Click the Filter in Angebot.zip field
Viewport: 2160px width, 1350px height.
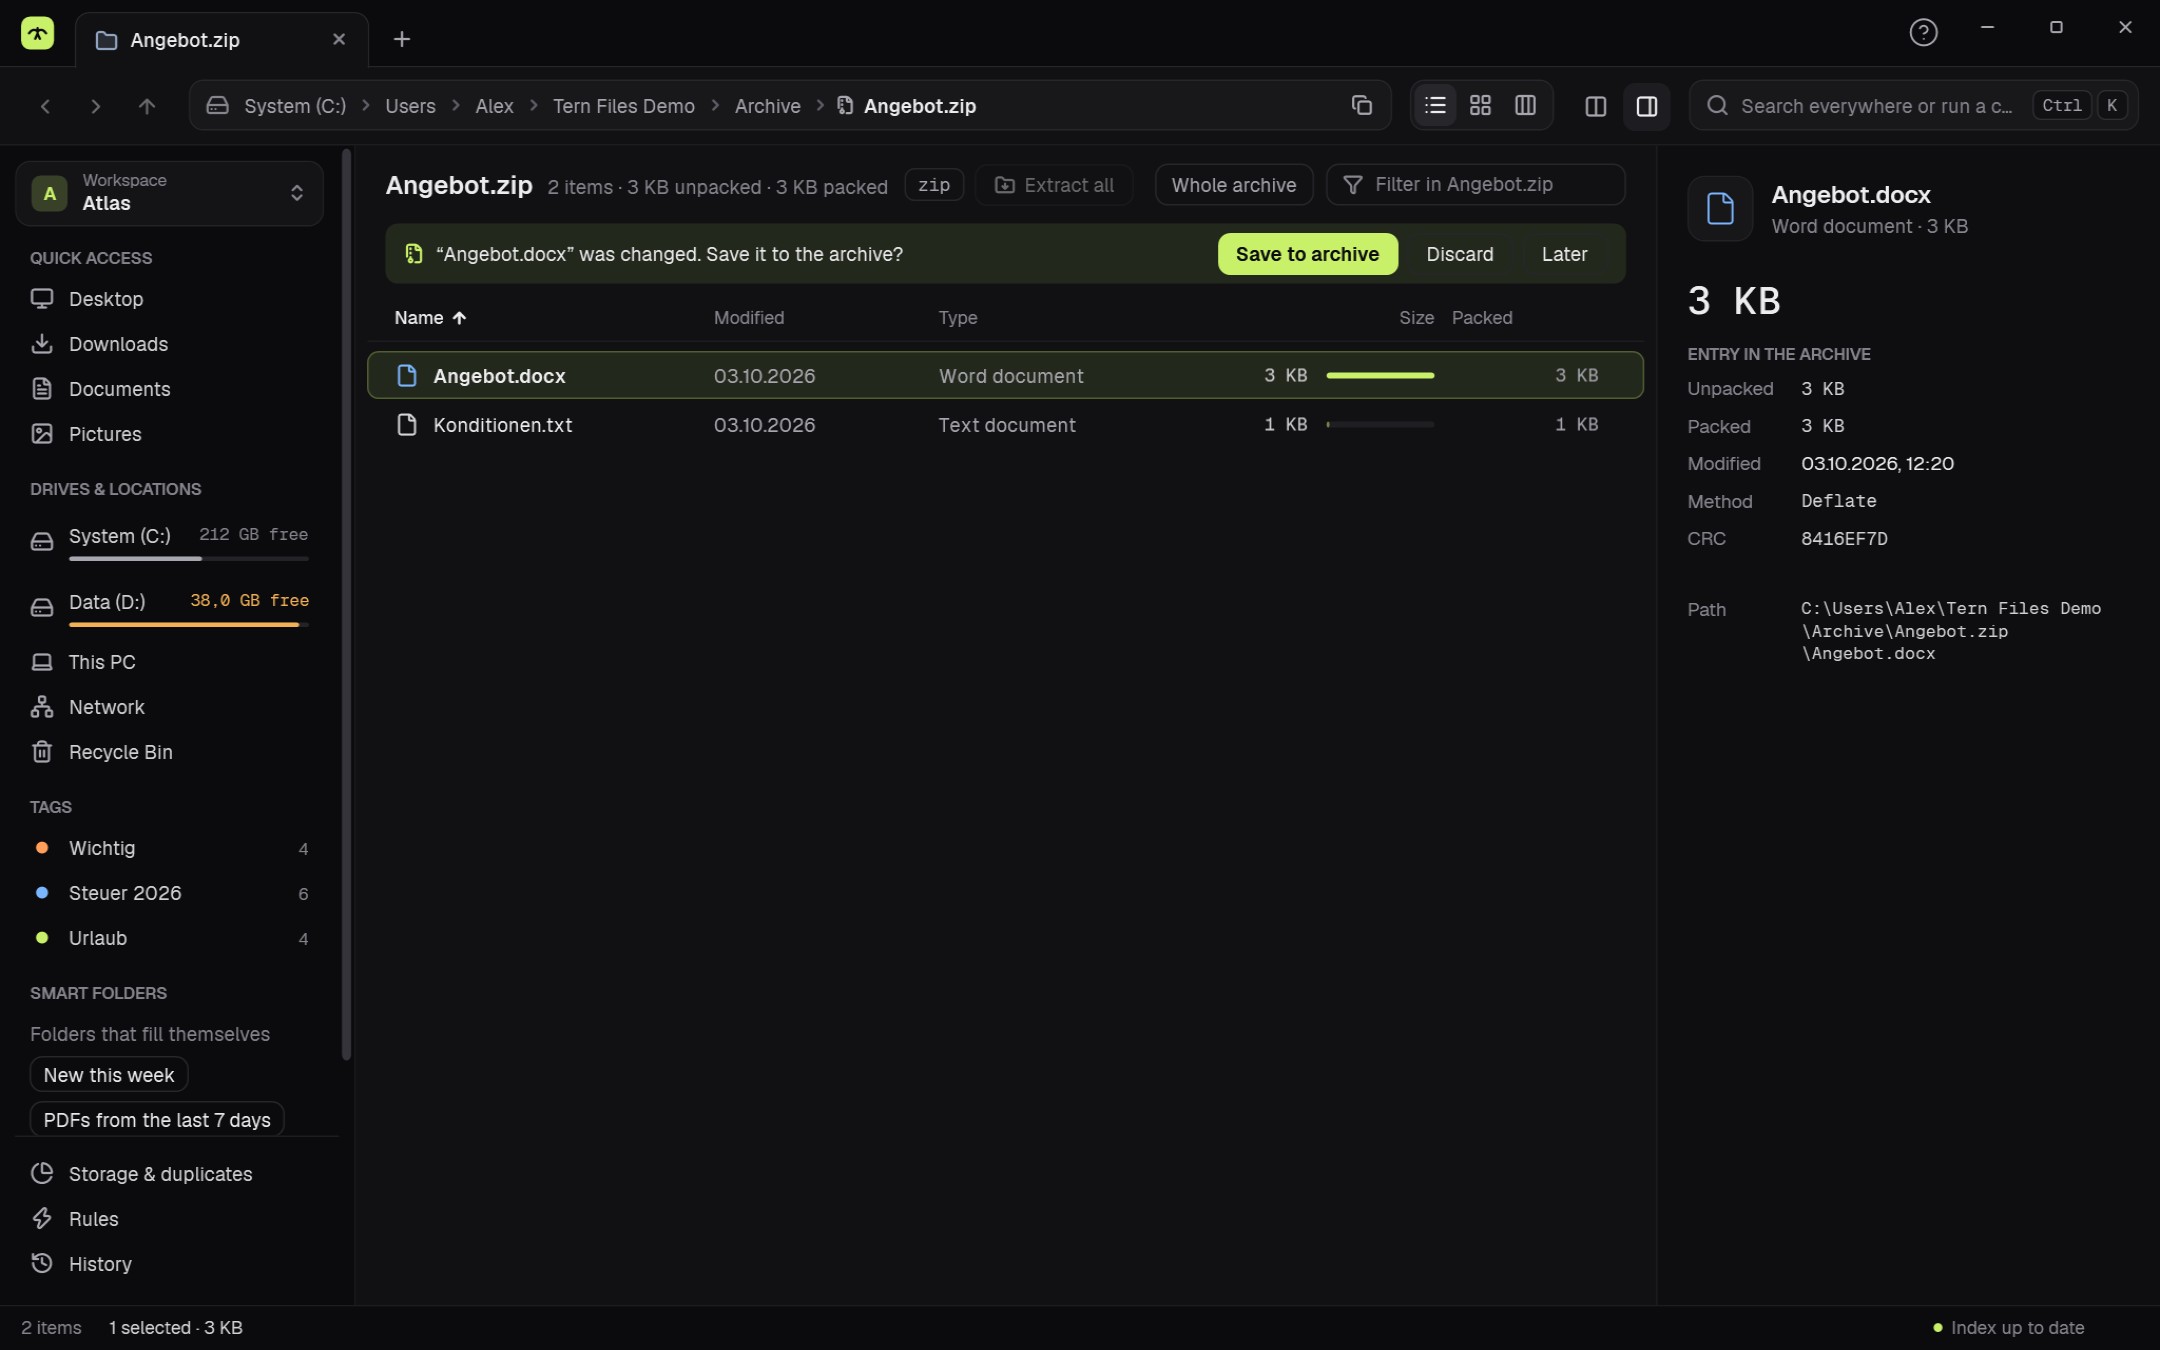[1475, 185]
